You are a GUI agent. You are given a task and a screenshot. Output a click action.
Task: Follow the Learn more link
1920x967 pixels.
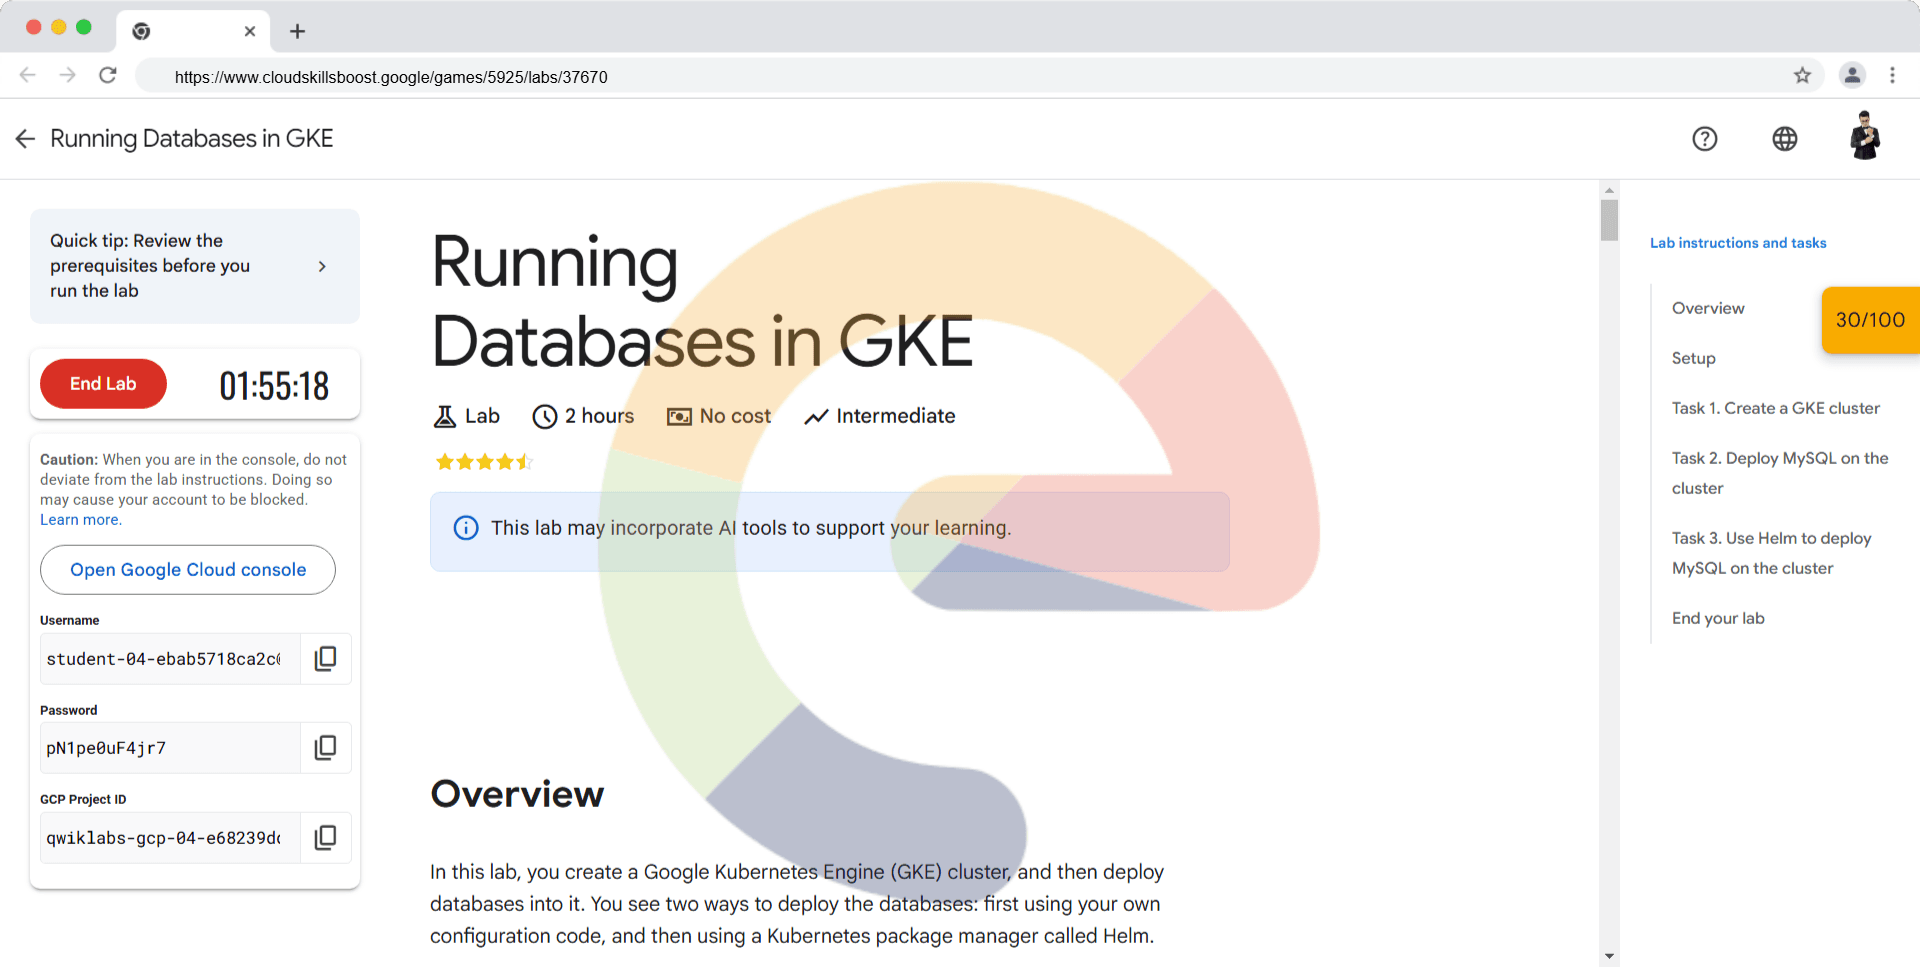(80, 520)
